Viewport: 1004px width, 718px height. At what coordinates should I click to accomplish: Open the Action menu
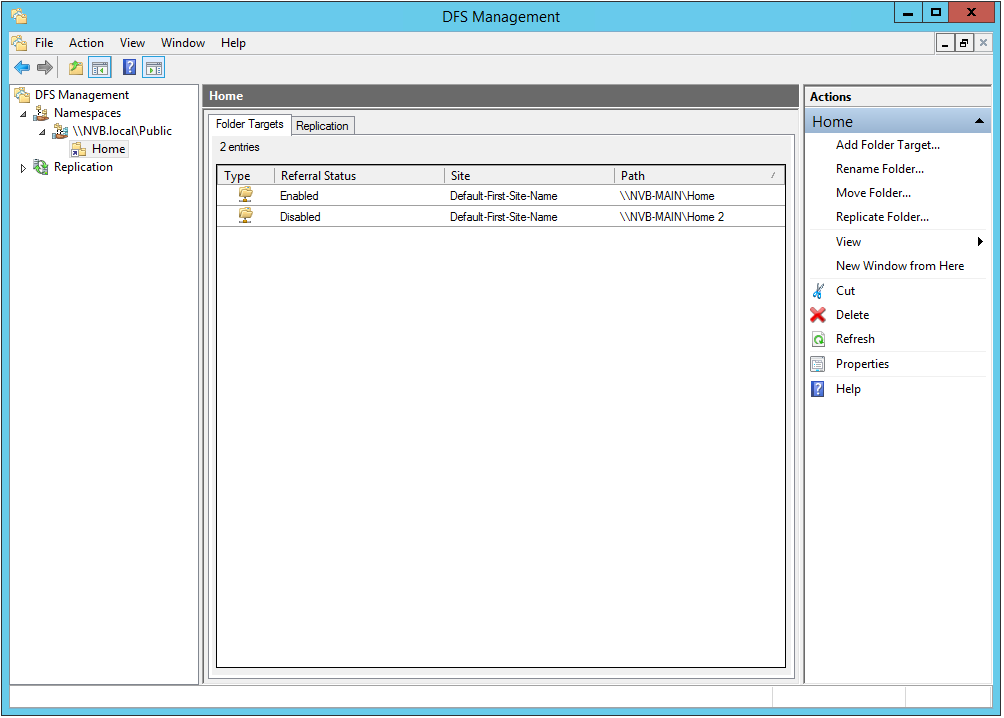click(x=86, y=43)
